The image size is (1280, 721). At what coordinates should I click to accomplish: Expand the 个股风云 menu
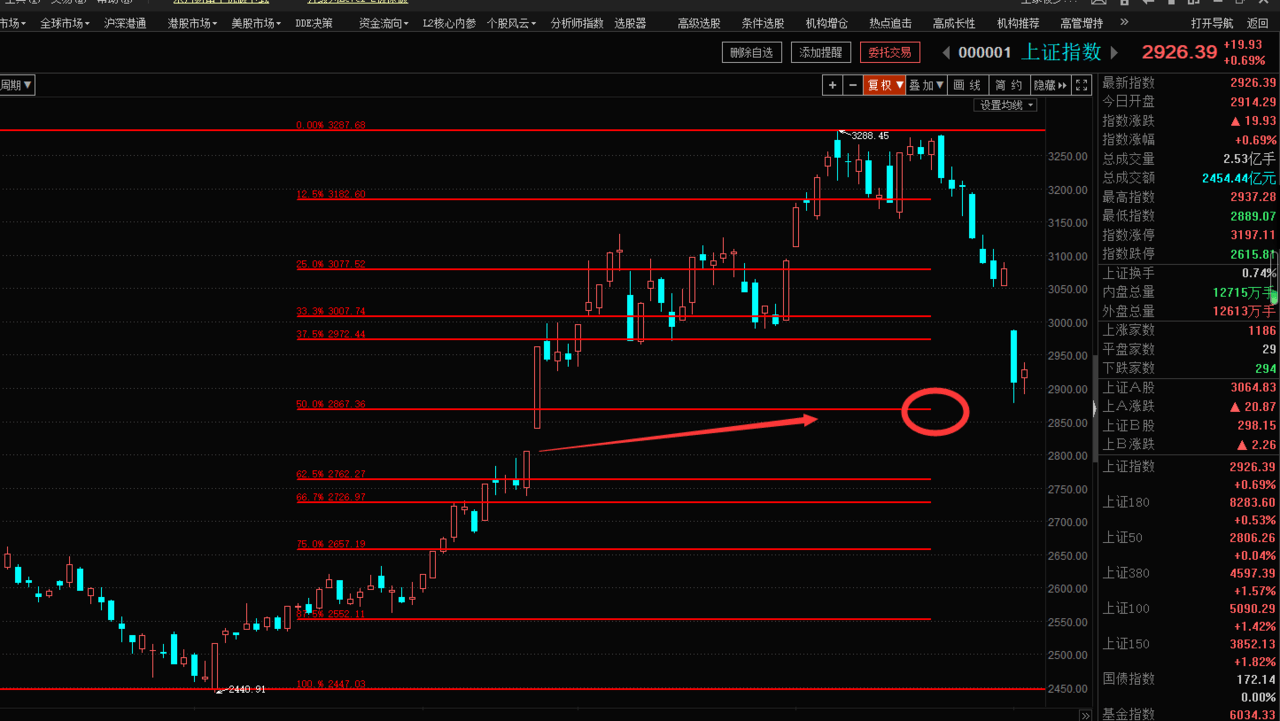(511, 23)
